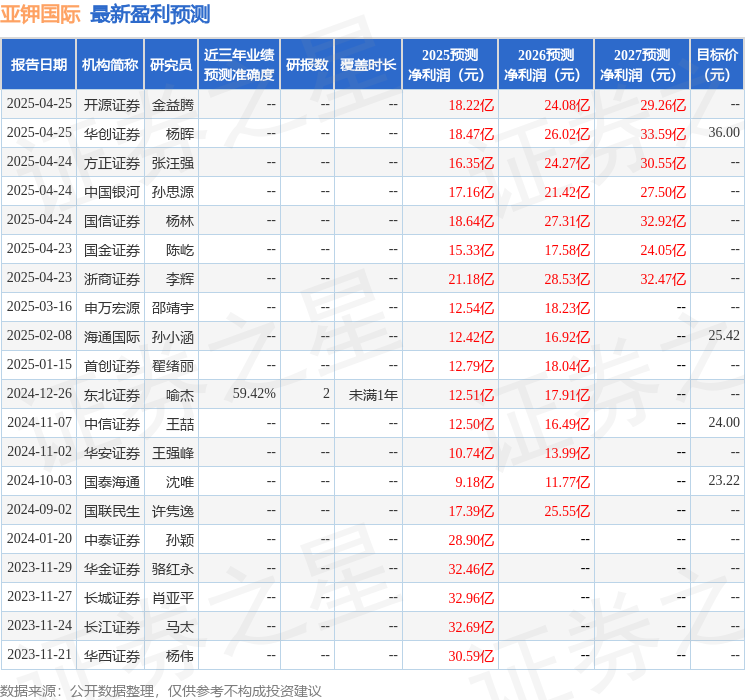This screenshot has height=700, width=745.
Task: Select 国信证券 institution cell
Action: click(112, 221)
